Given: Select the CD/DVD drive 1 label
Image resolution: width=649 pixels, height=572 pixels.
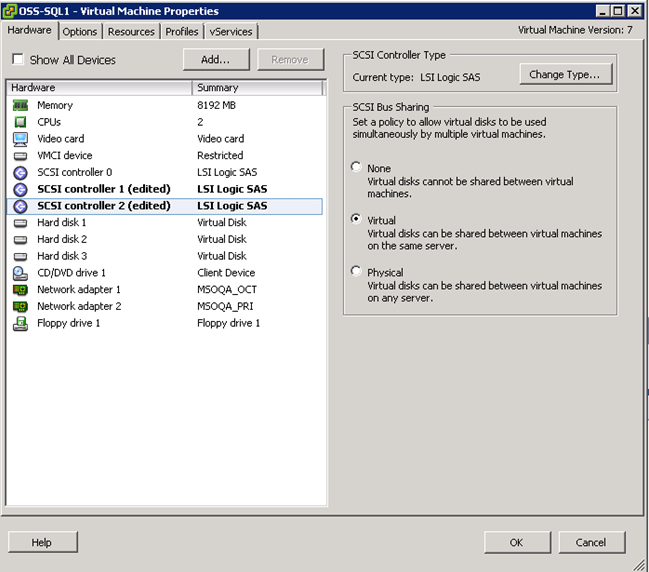Looking at the screenshot, I should click(x=71, y=273).
